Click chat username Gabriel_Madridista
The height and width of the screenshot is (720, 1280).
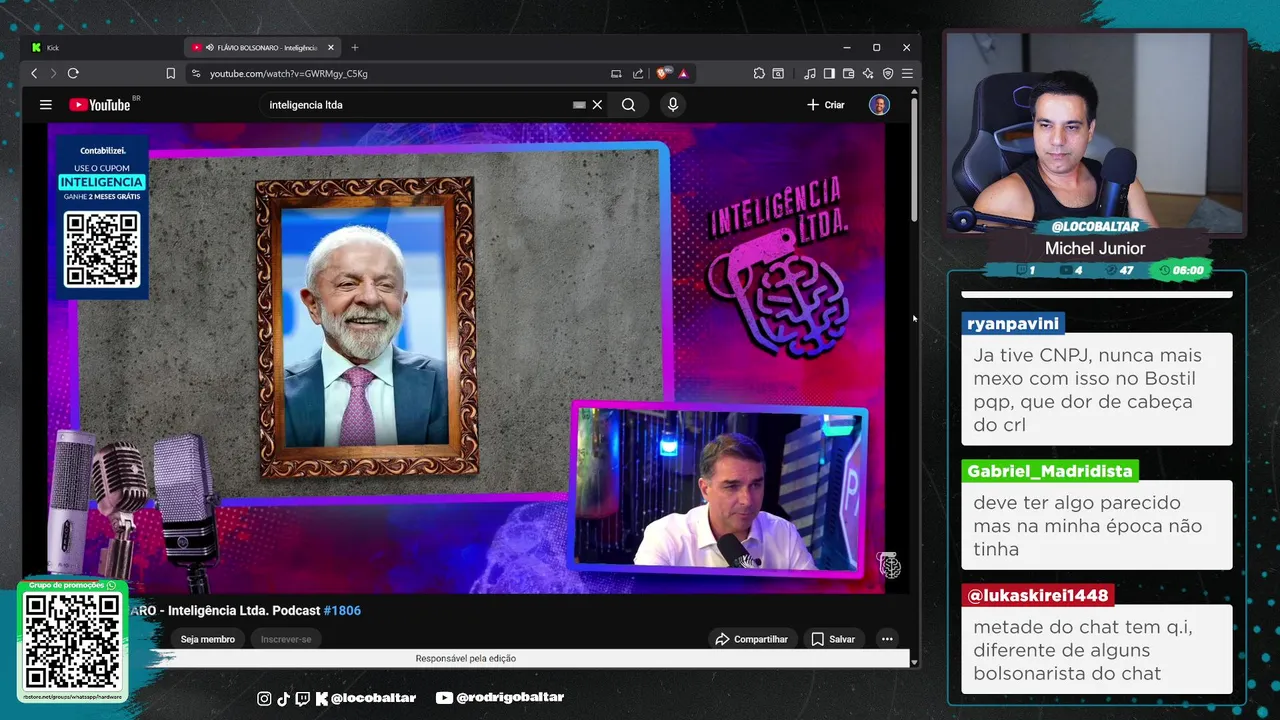(x=1050, y=471)
